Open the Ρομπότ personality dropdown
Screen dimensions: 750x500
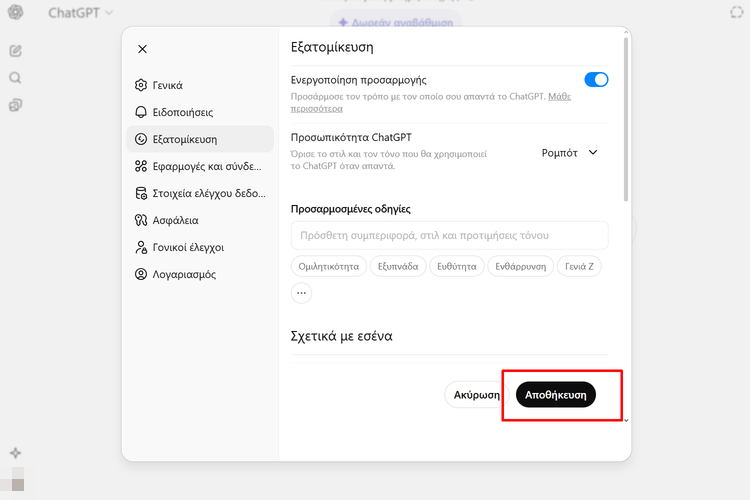(569, 153)
